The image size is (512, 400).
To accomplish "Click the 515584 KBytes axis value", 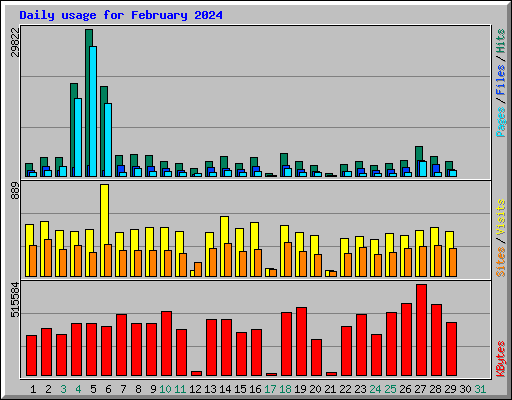I will (x=15, y=300).
